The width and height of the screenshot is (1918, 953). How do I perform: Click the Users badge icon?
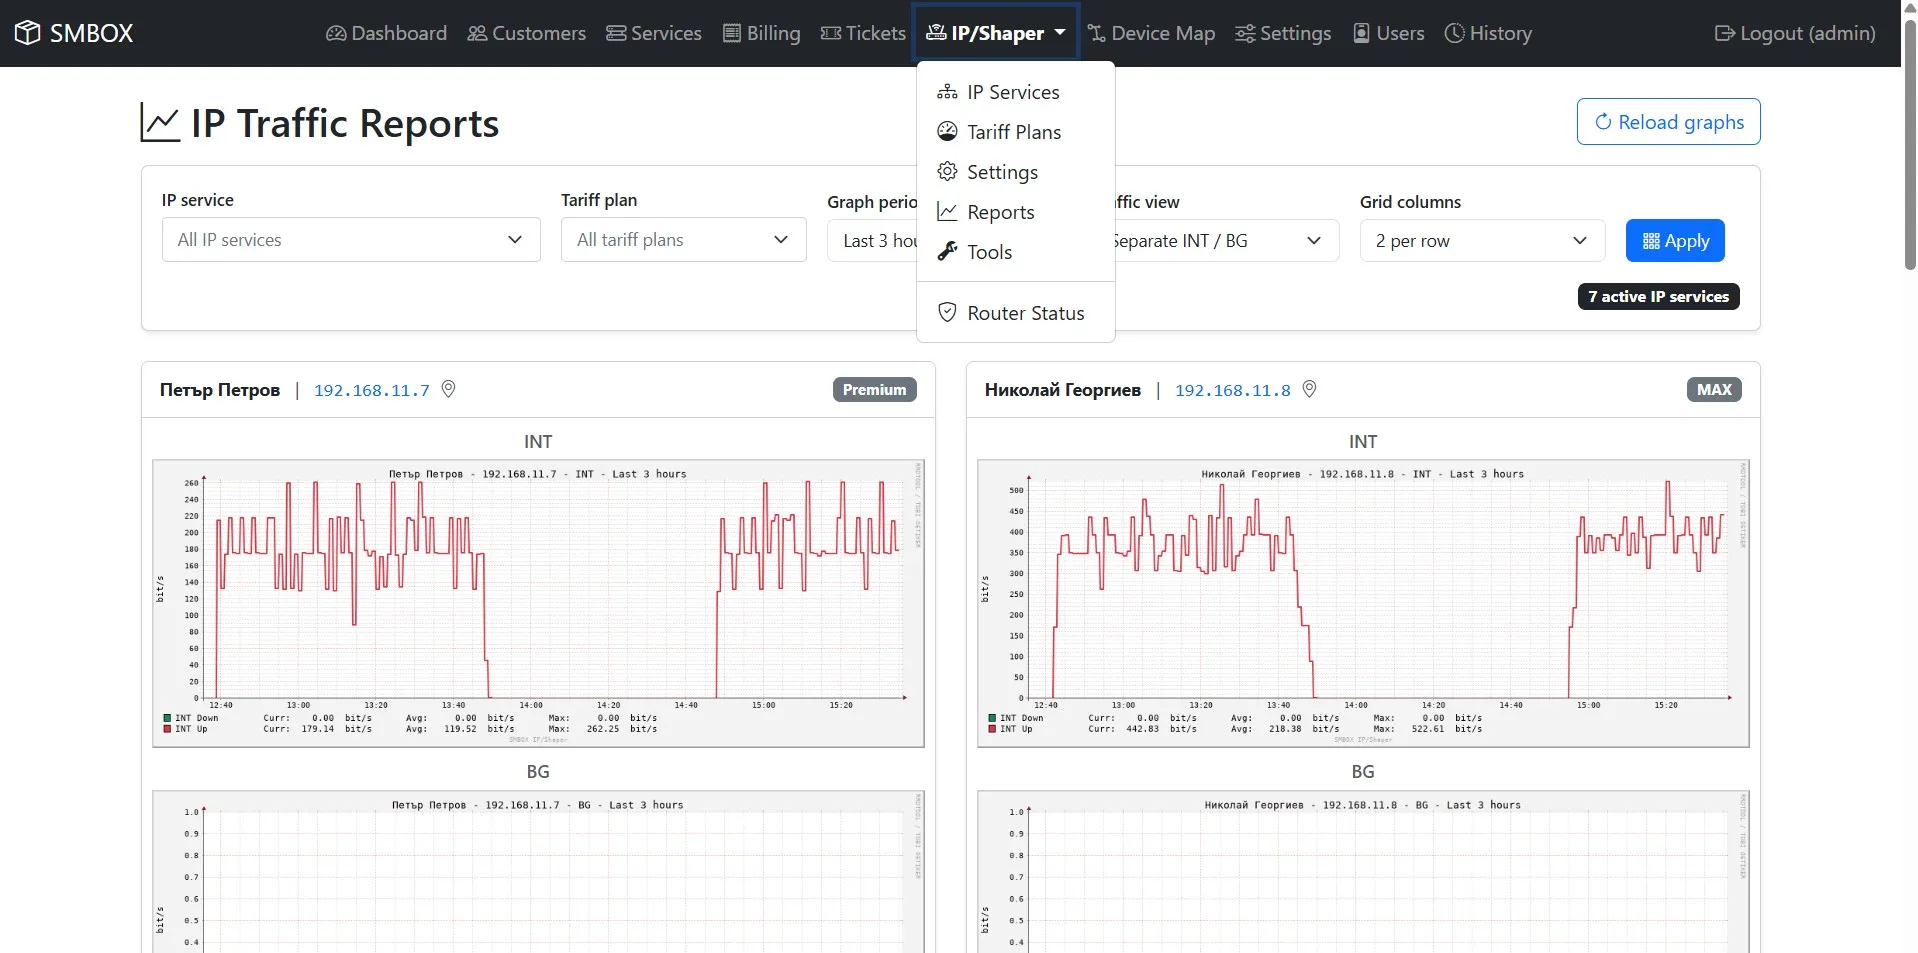[x=1361, y=33]
